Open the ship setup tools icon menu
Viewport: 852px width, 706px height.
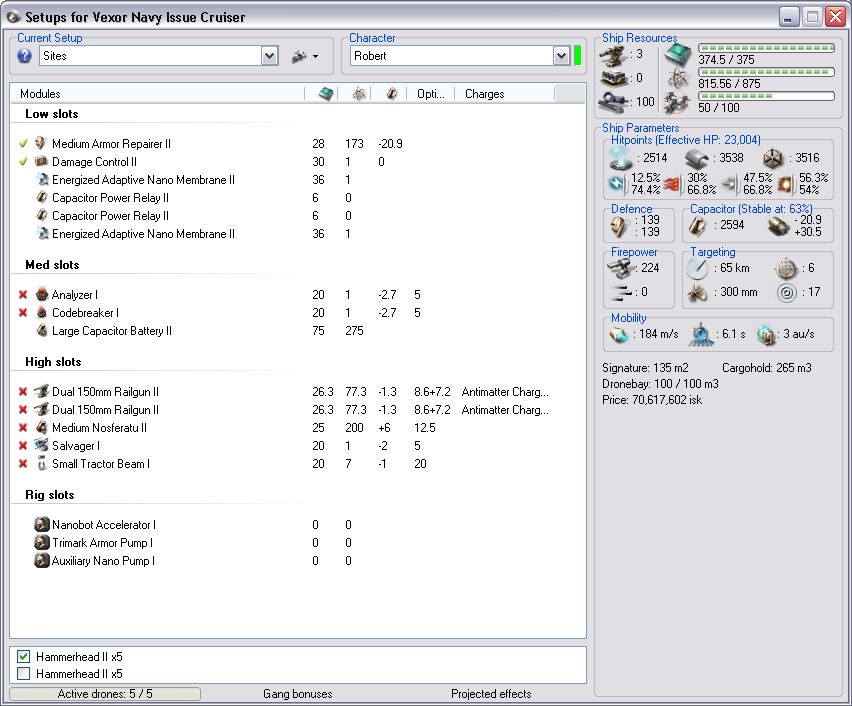tap(305, 56)
